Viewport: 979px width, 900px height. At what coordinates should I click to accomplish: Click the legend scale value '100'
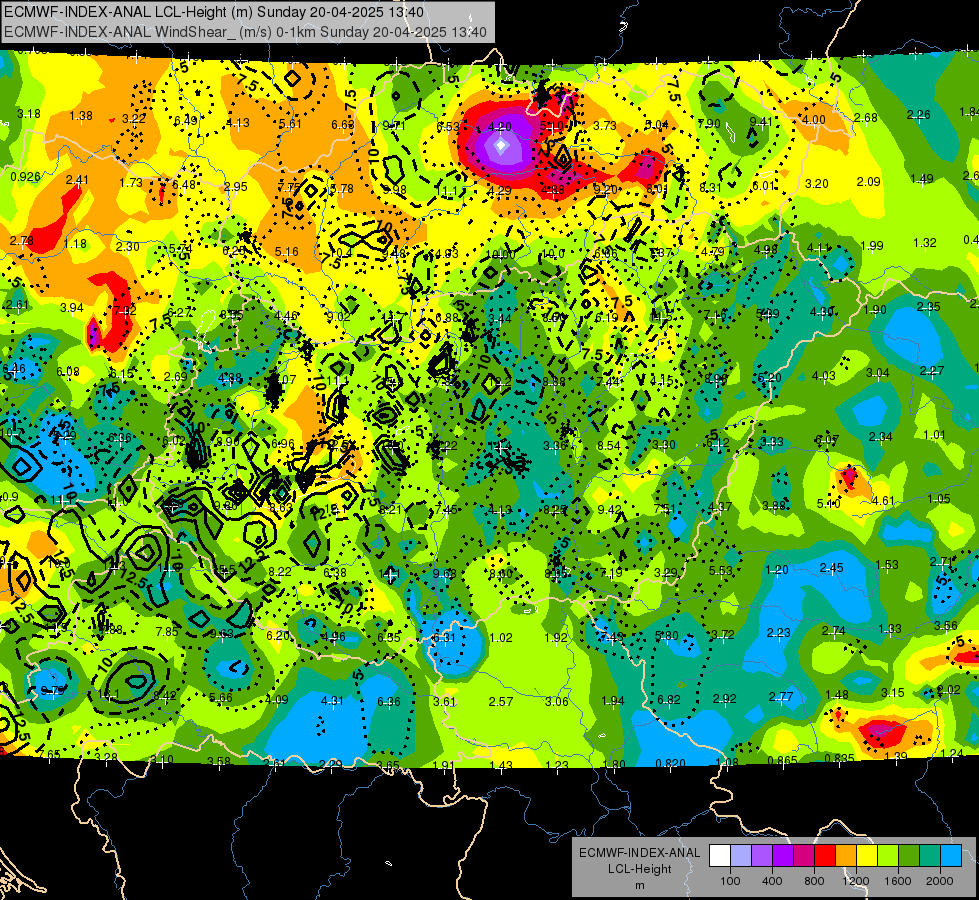(x=730, y=881)
